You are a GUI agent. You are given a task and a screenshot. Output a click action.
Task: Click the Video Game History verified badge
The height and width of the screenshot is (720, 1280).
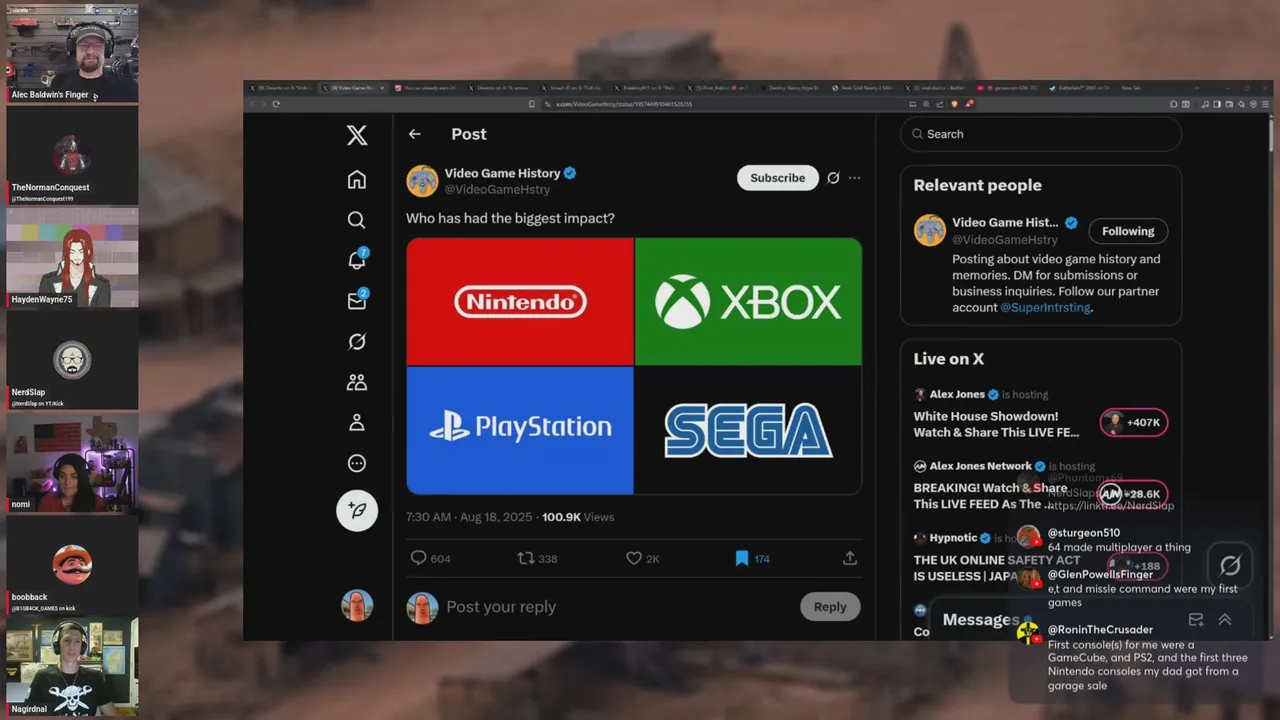pos(570,173)
